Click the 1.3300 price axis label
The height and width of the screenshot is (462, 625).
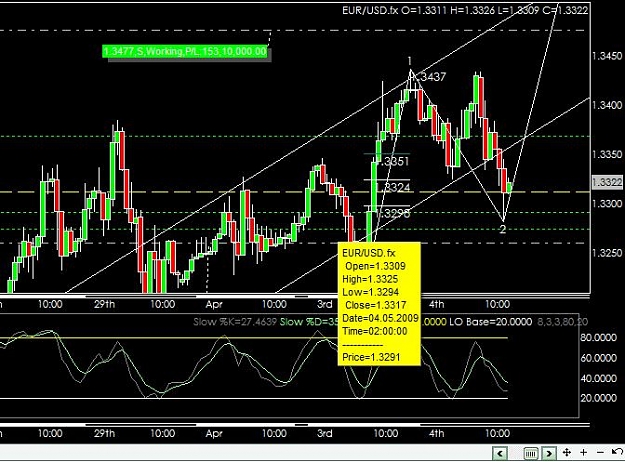point(607,204)
